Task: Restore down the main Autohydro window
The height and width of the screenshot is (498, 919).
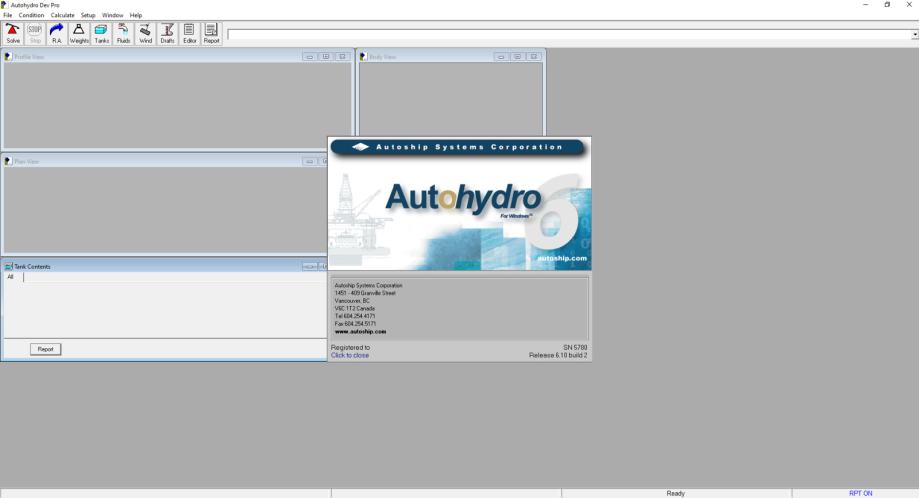Action: pos(887,5)
